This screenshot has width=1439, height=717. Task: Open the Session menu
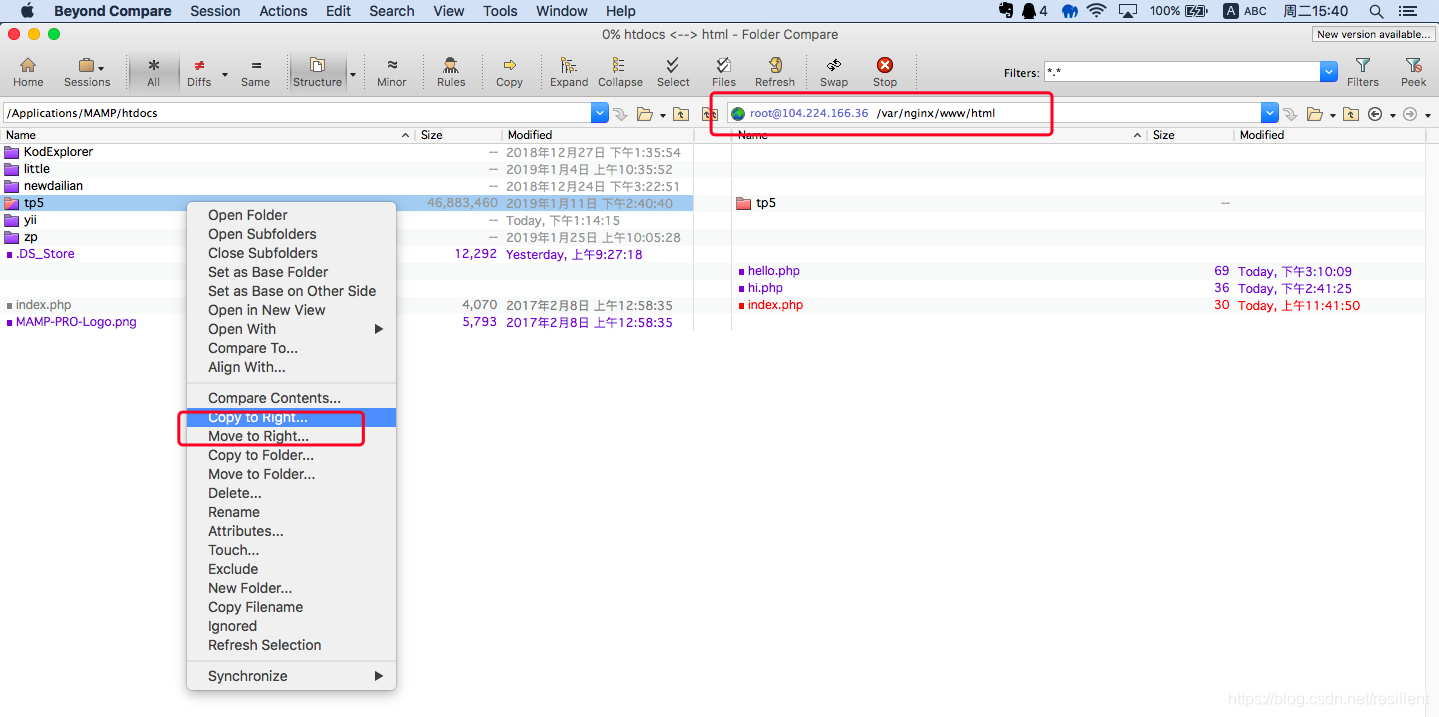coord(215,11)
